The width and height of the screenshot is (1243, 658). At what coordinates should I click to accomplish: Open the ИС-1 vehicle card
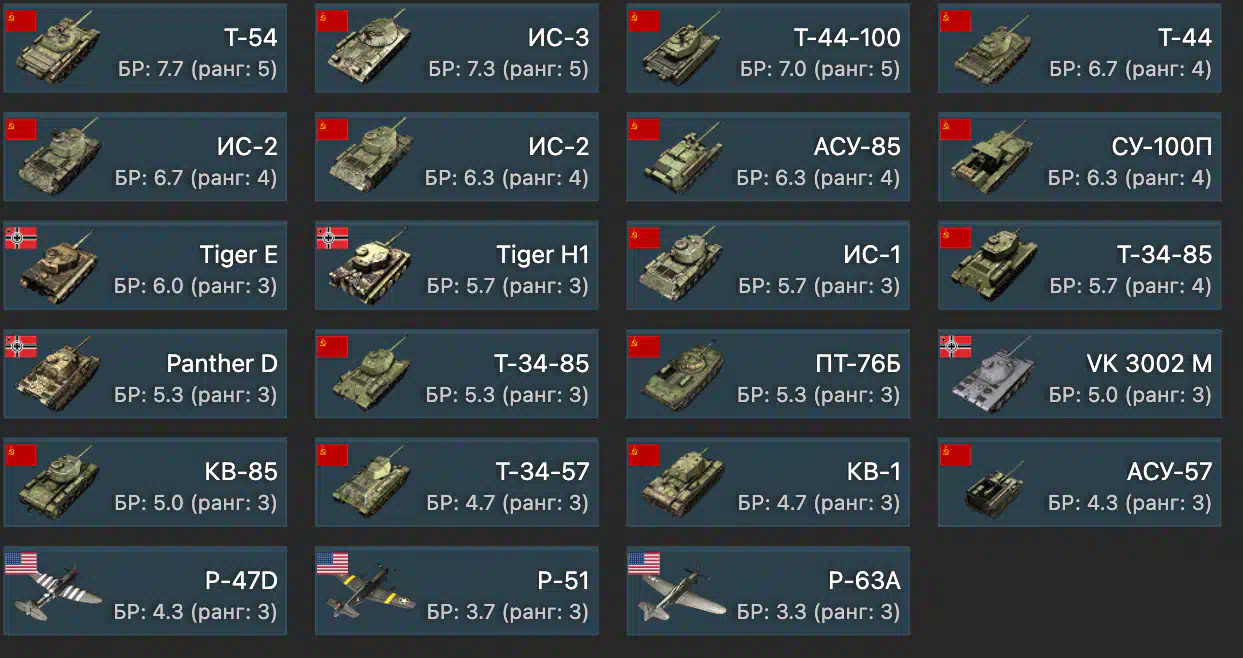(x=768, y=265)
